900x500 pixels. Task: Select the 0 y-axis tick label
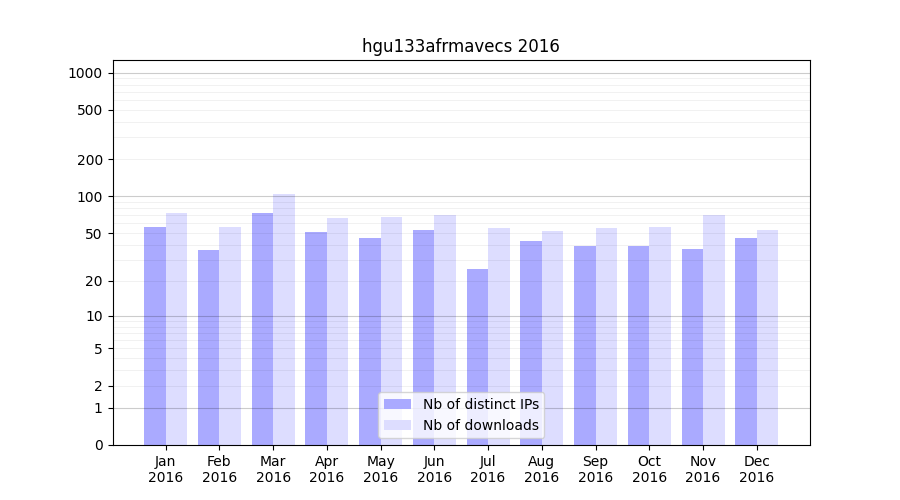tap(98, 445)
